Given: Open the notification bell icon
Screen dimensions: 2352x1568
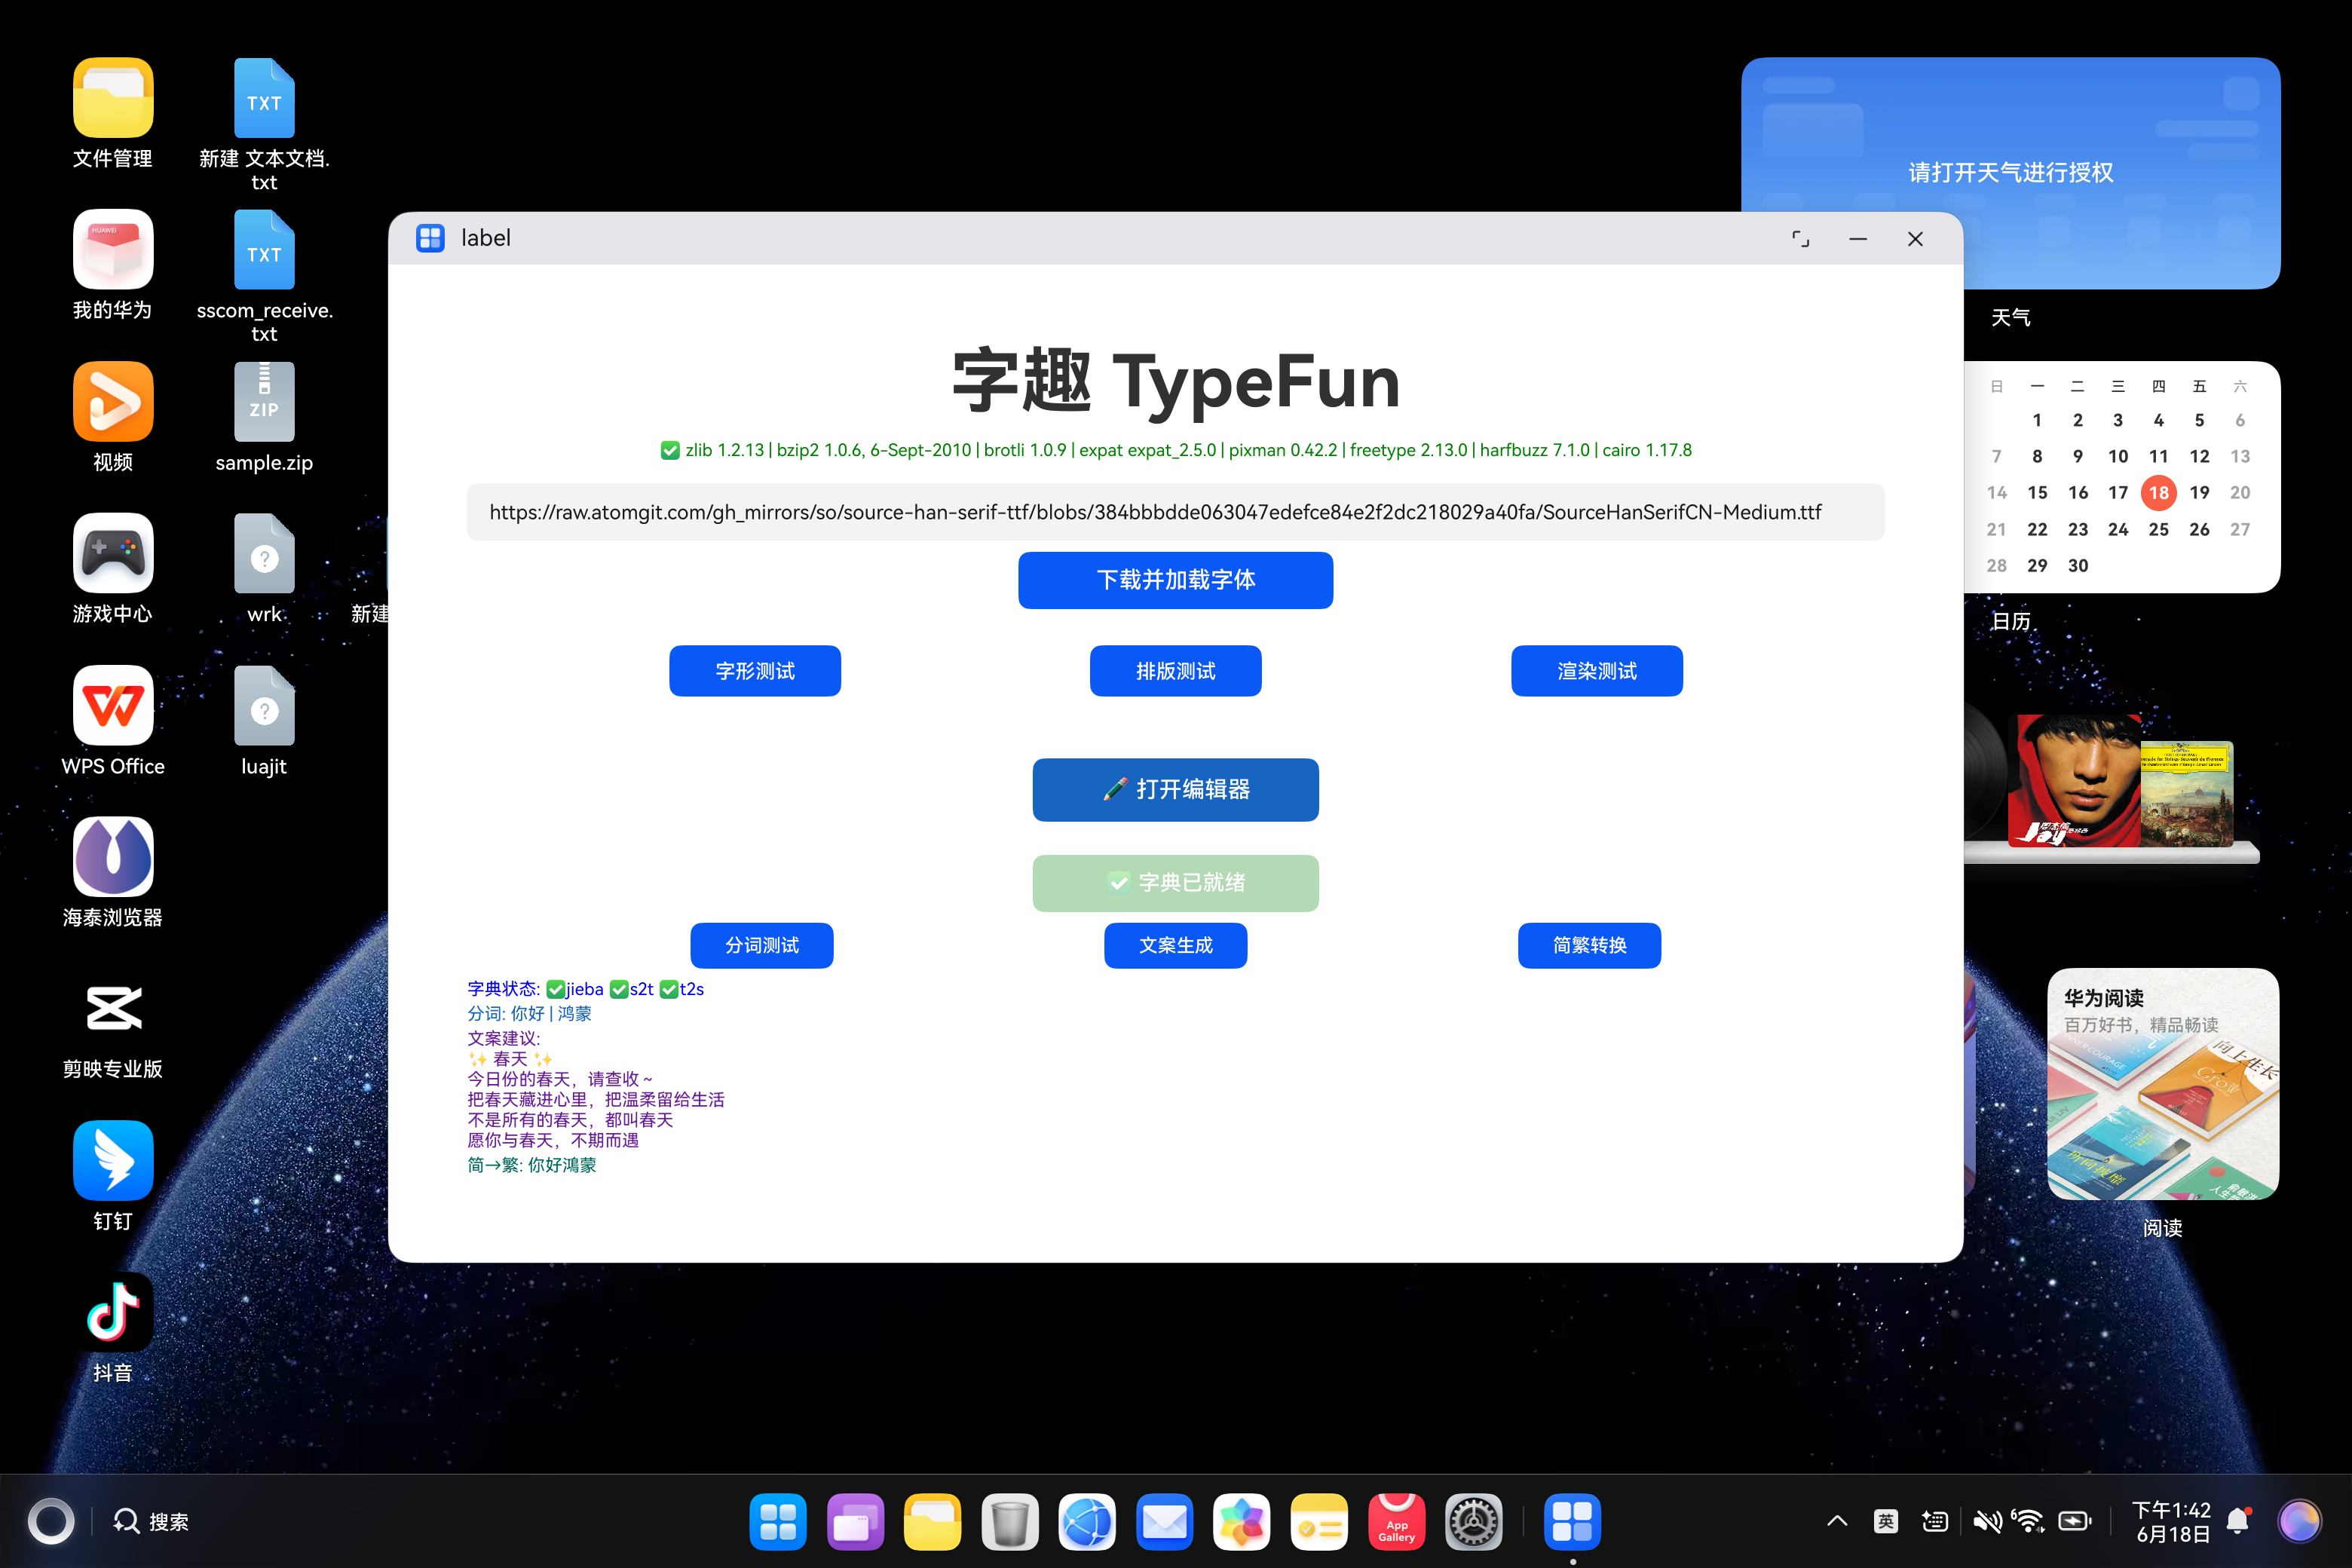Looking at the screenshot, I should [x=2239, y=1522].
